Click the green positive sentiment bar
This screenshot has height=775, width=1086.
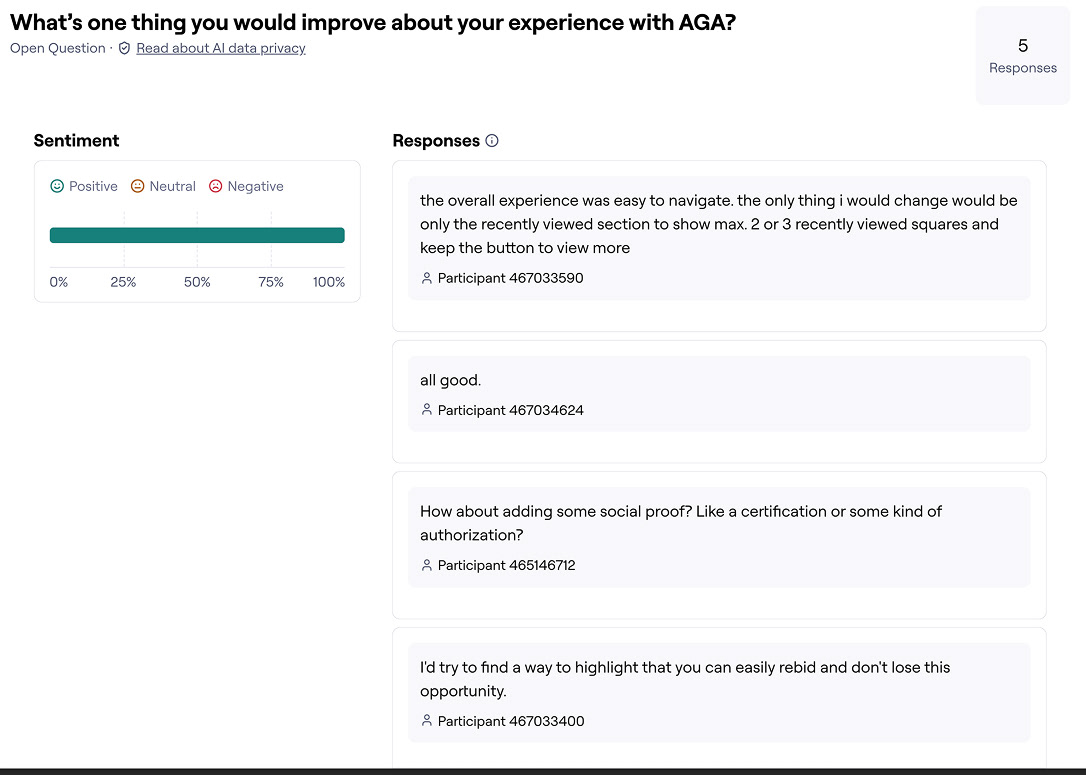197,235
